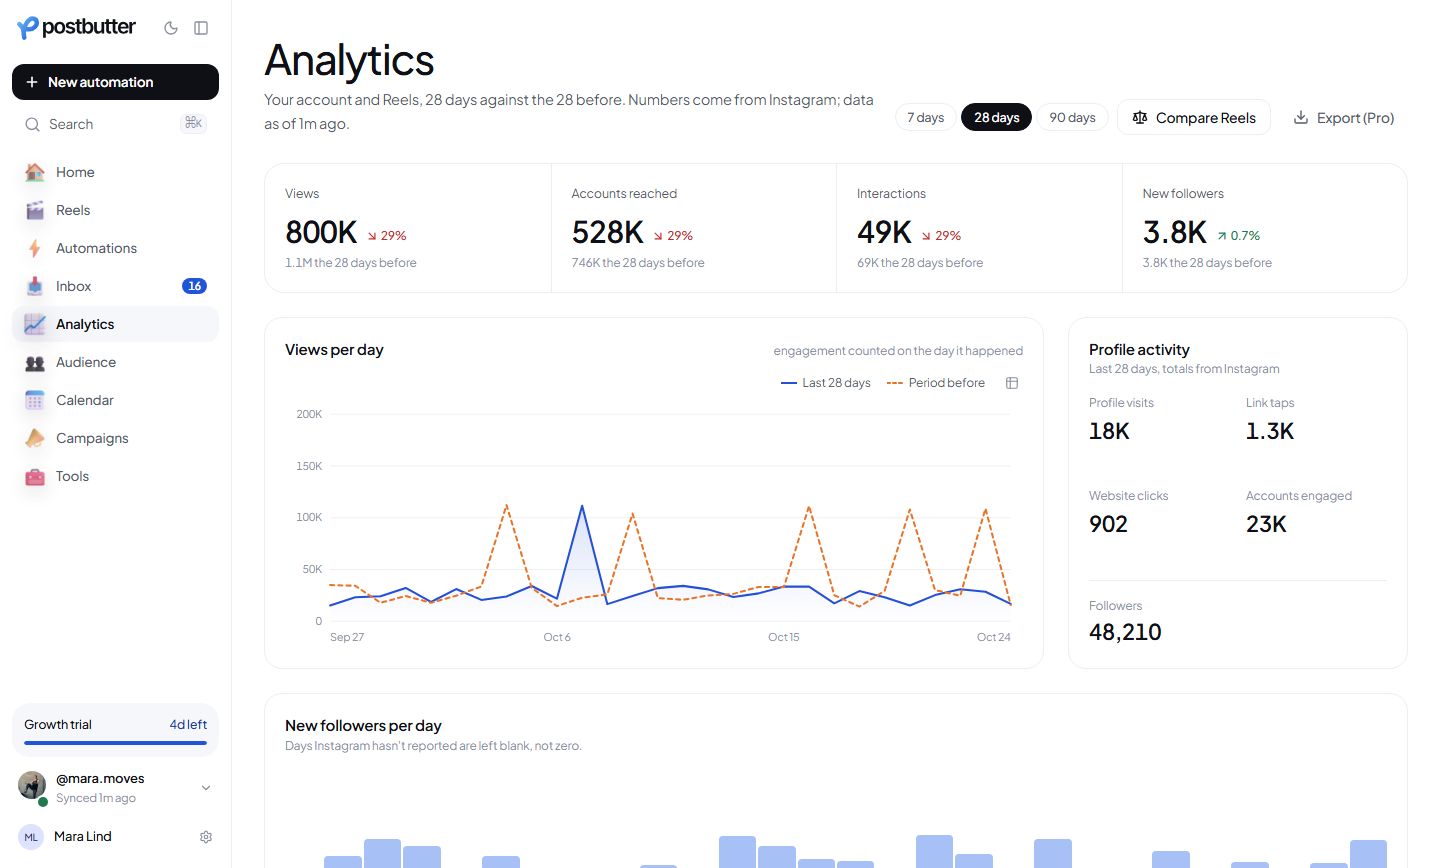Open the Campaigns page
The height and width of the screenshot is (868, 1440).
(x=115, y=438)
